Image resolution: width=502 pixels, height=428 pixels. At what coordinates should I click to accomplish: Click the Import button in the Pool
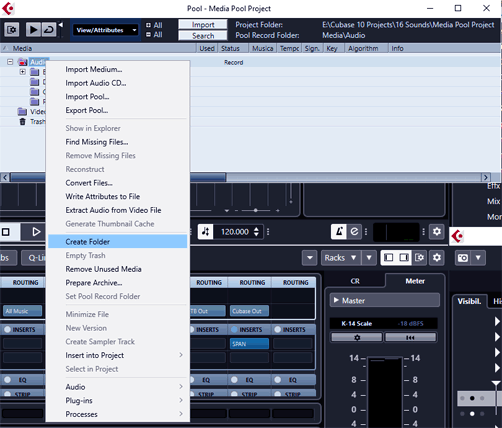pyautogui.click(x=203, y=25)
